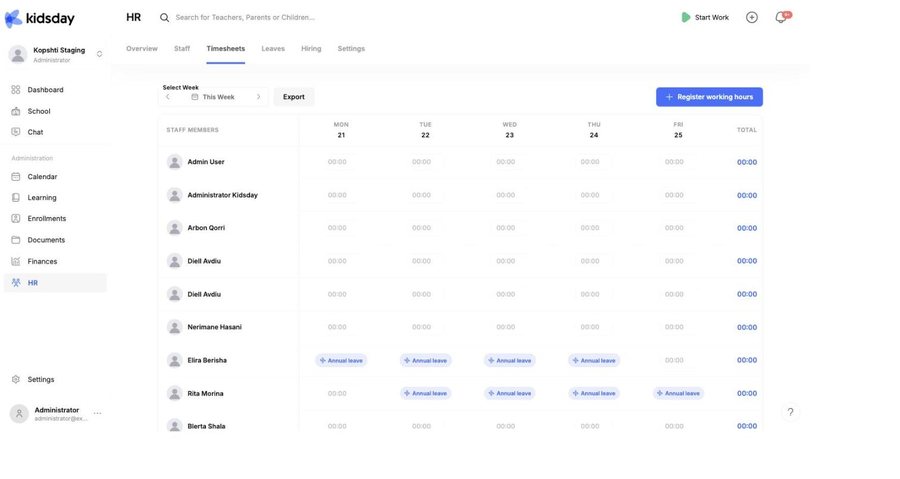The image size is (900, 479).
Task: Open the help question mark button
Action: [x=790, y=412]
